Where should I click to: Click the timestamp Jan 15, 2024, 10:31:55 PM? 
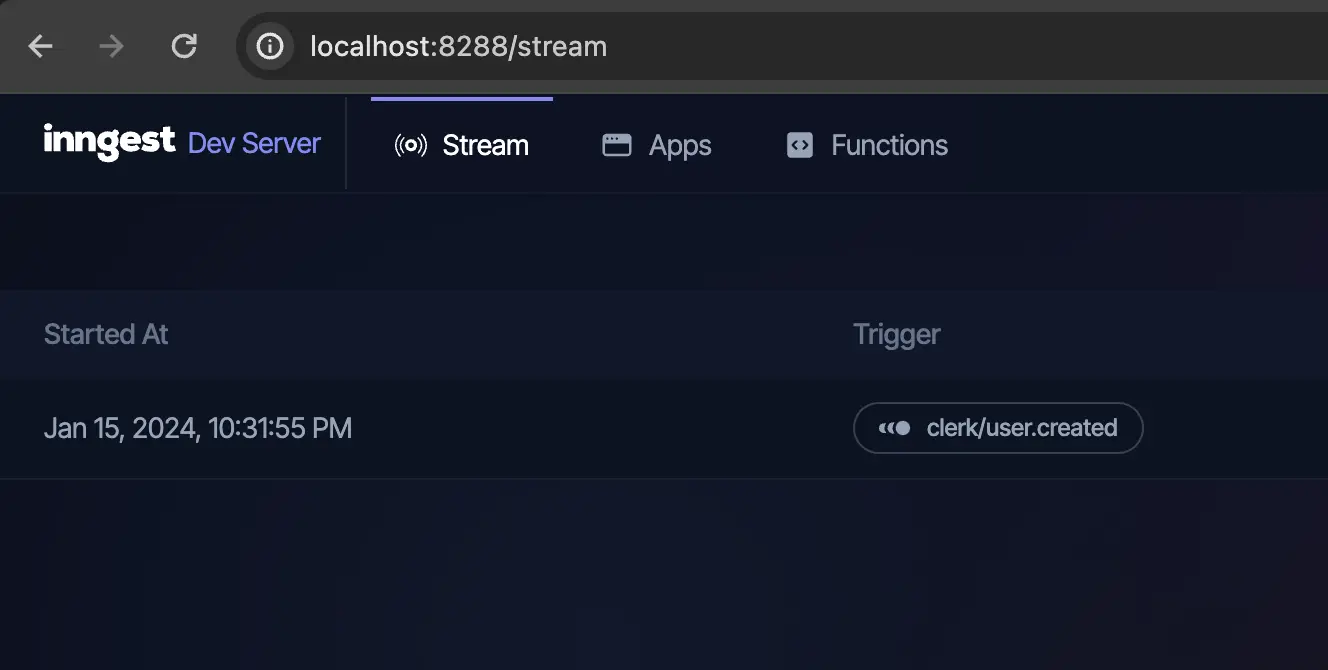tap(198, 428)
